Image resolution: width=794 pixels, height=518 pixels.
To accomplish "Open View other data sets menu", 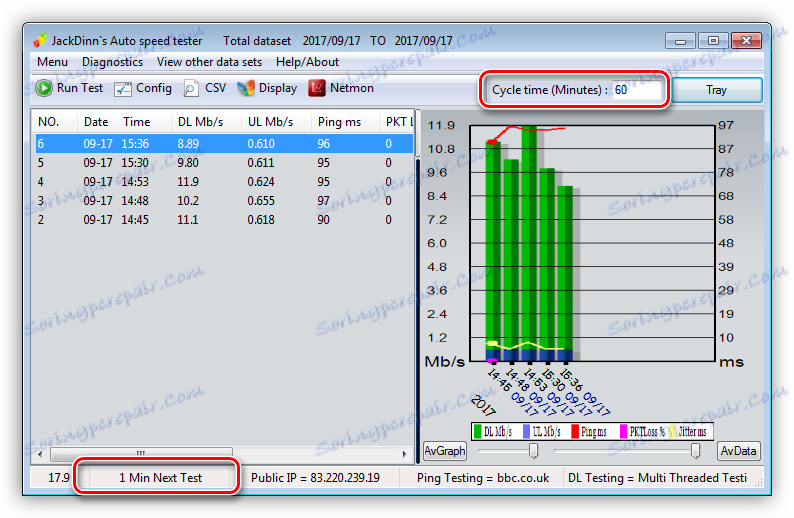I will (209, 62).
